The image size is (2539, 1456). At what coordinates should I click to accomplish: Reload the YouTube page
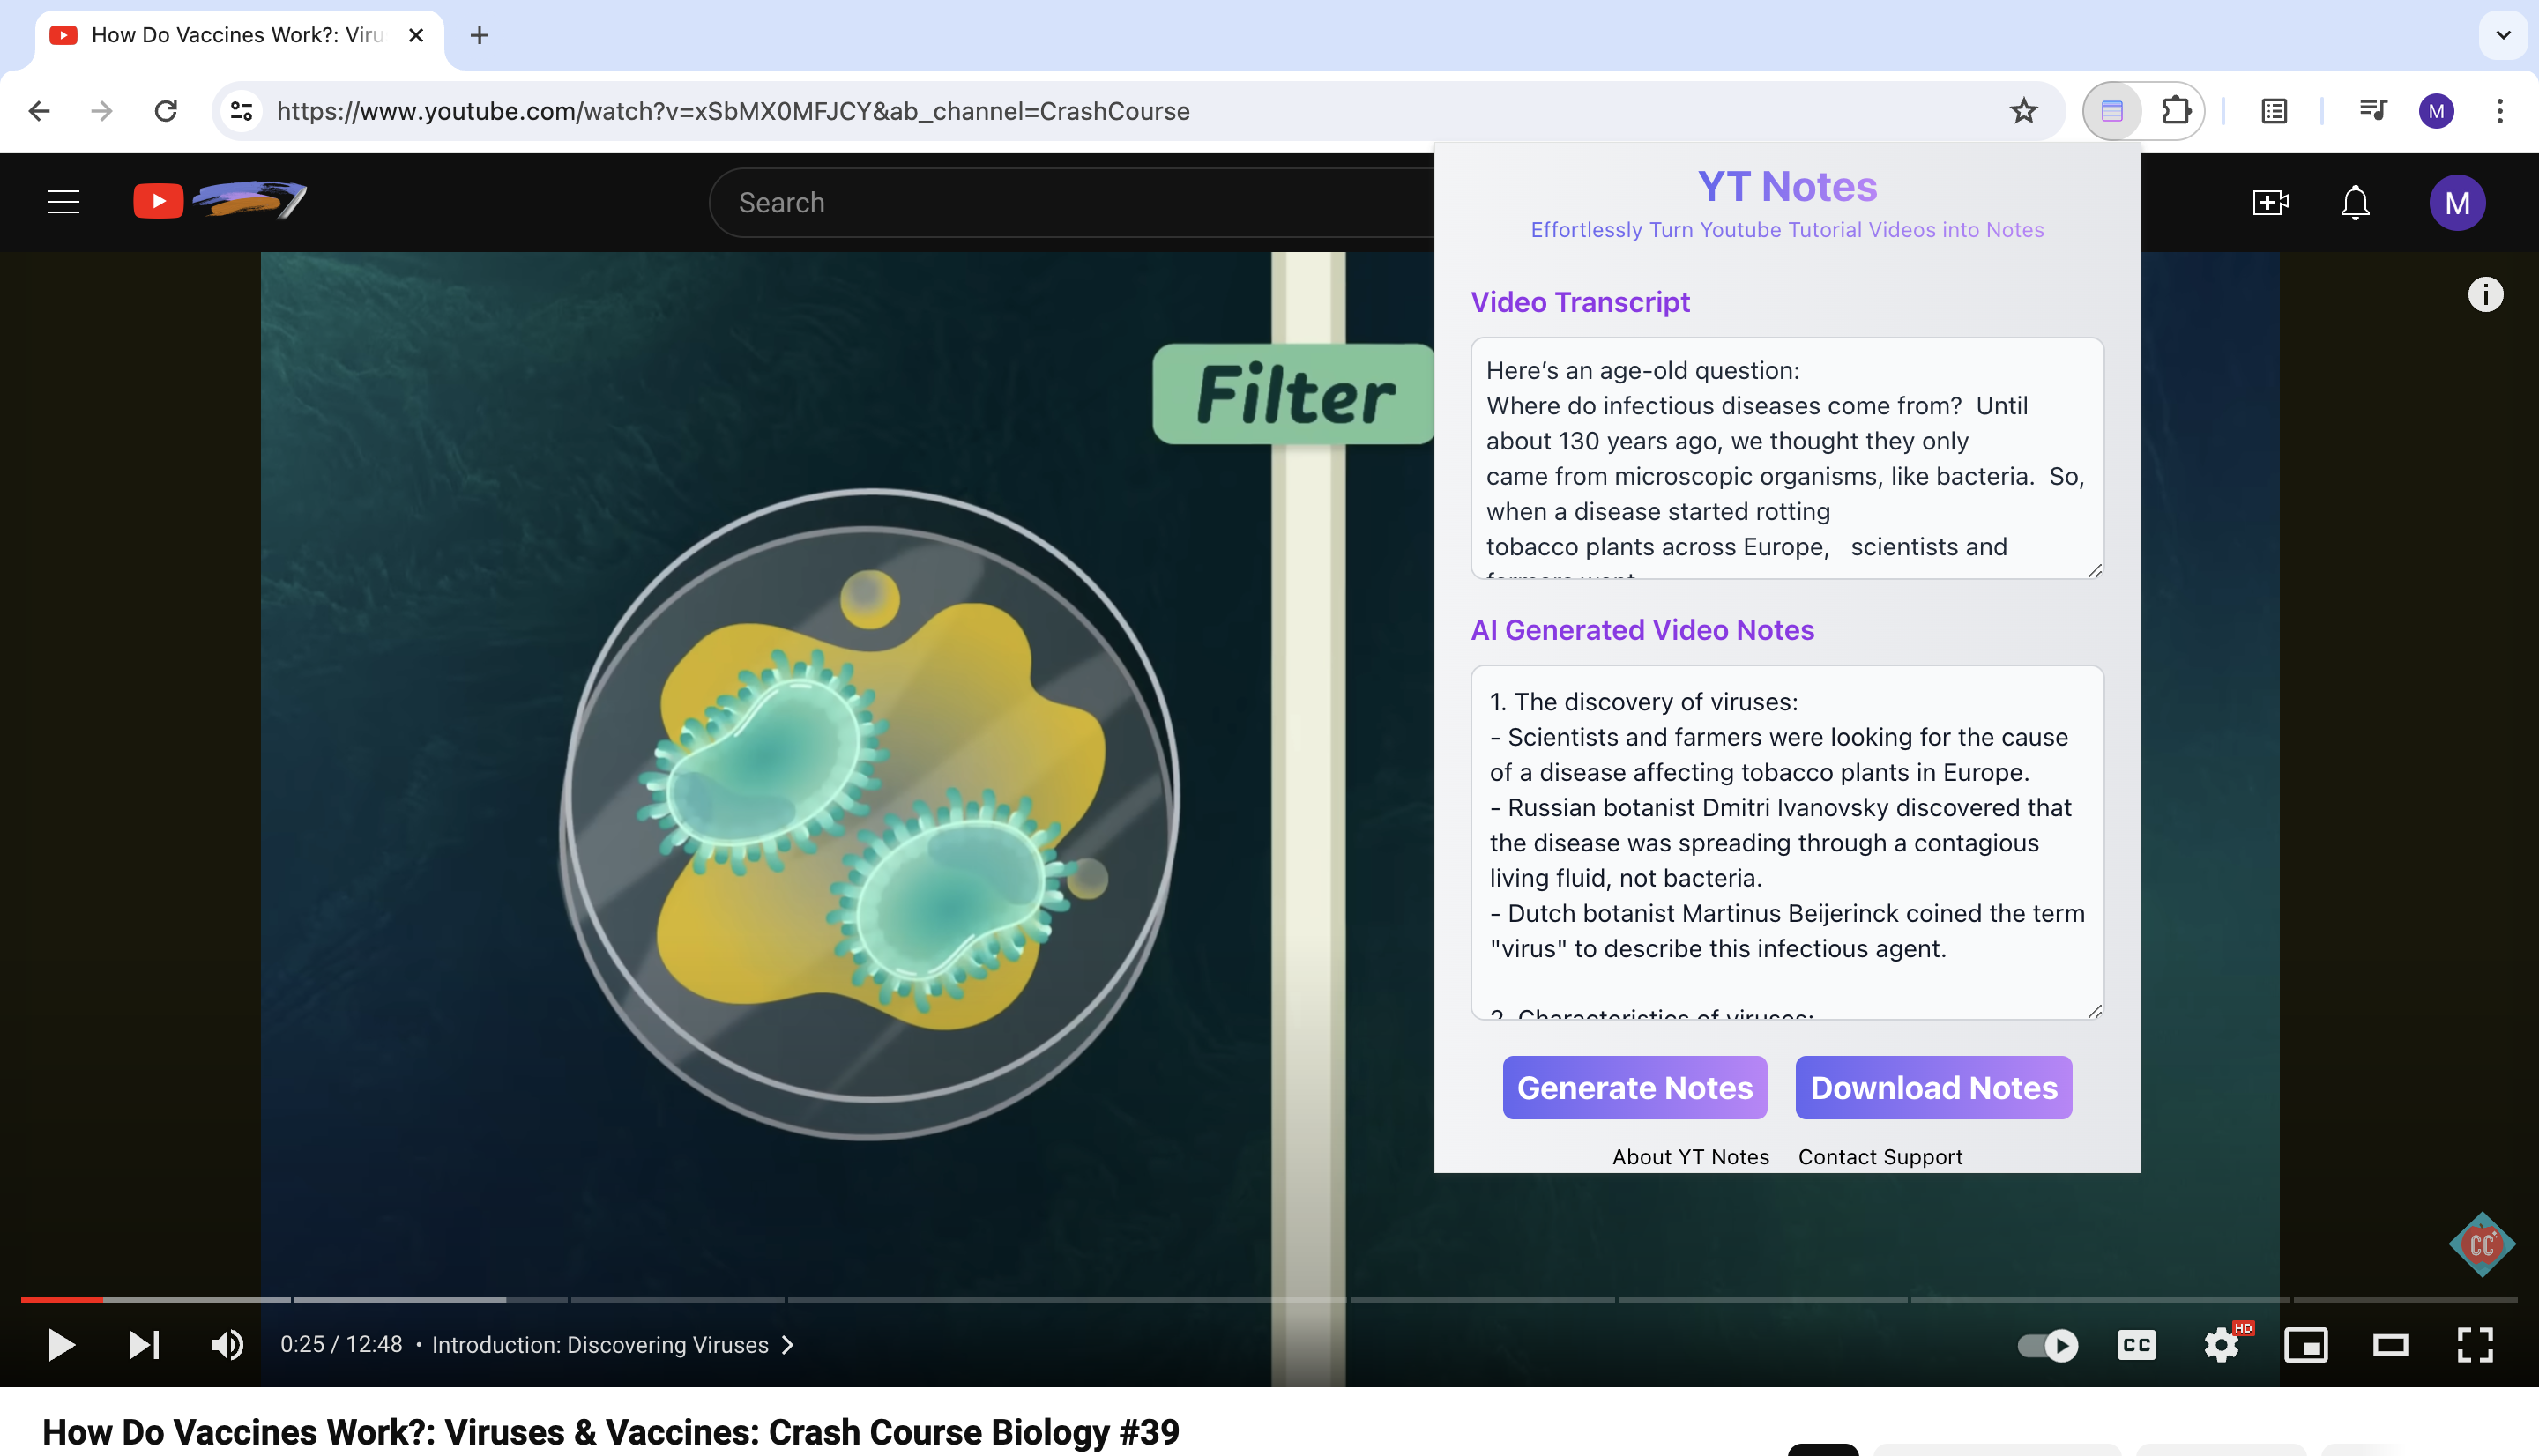pos(166,111)
